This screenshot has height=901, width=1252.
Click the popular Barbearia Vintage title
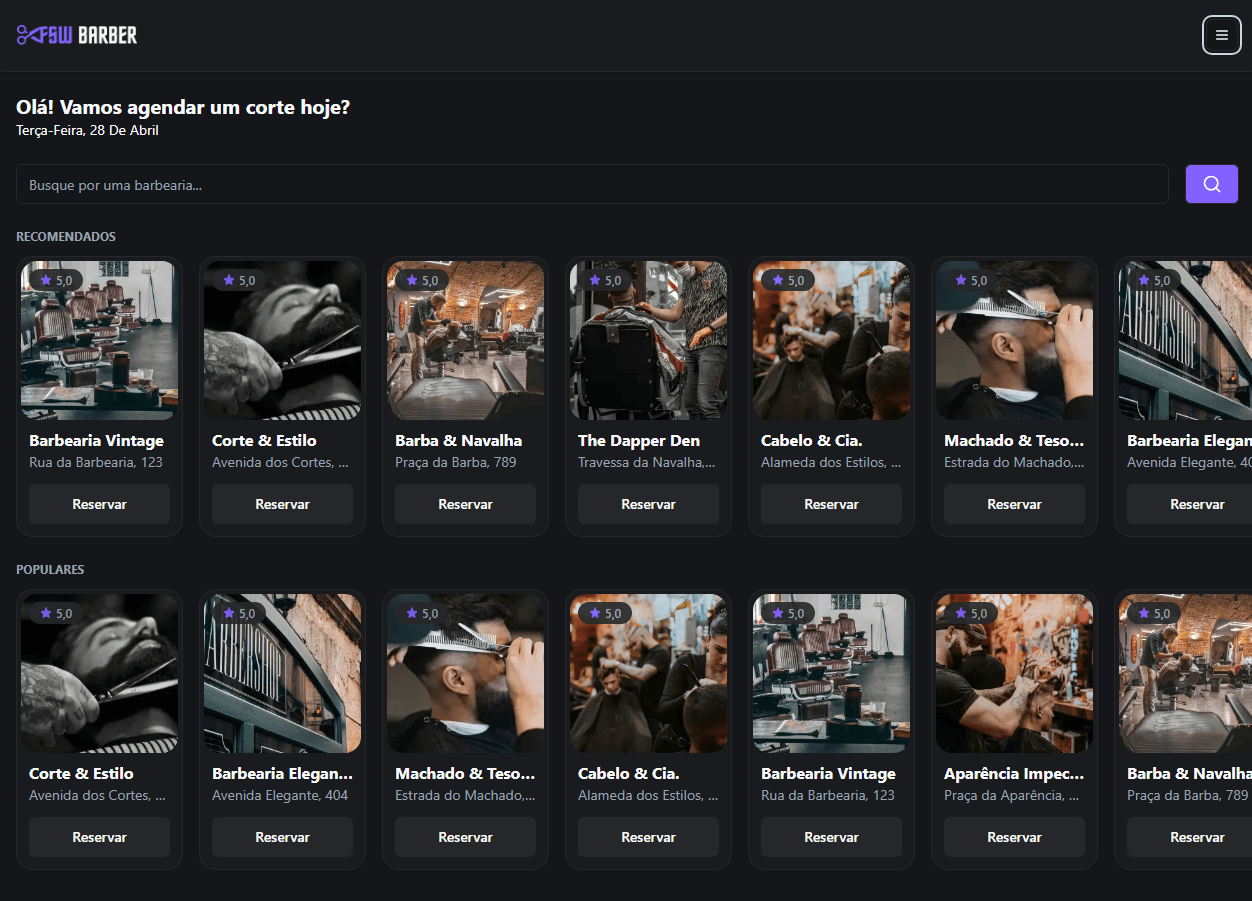pos(828,773)
